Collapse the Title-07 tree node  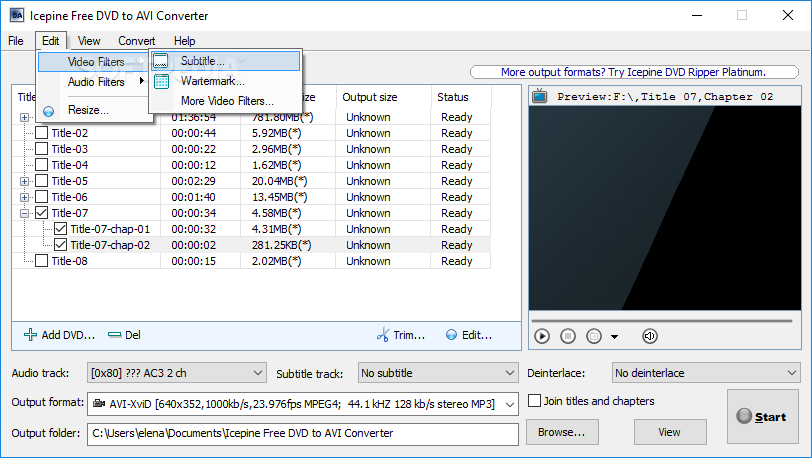tap(24, 213)
